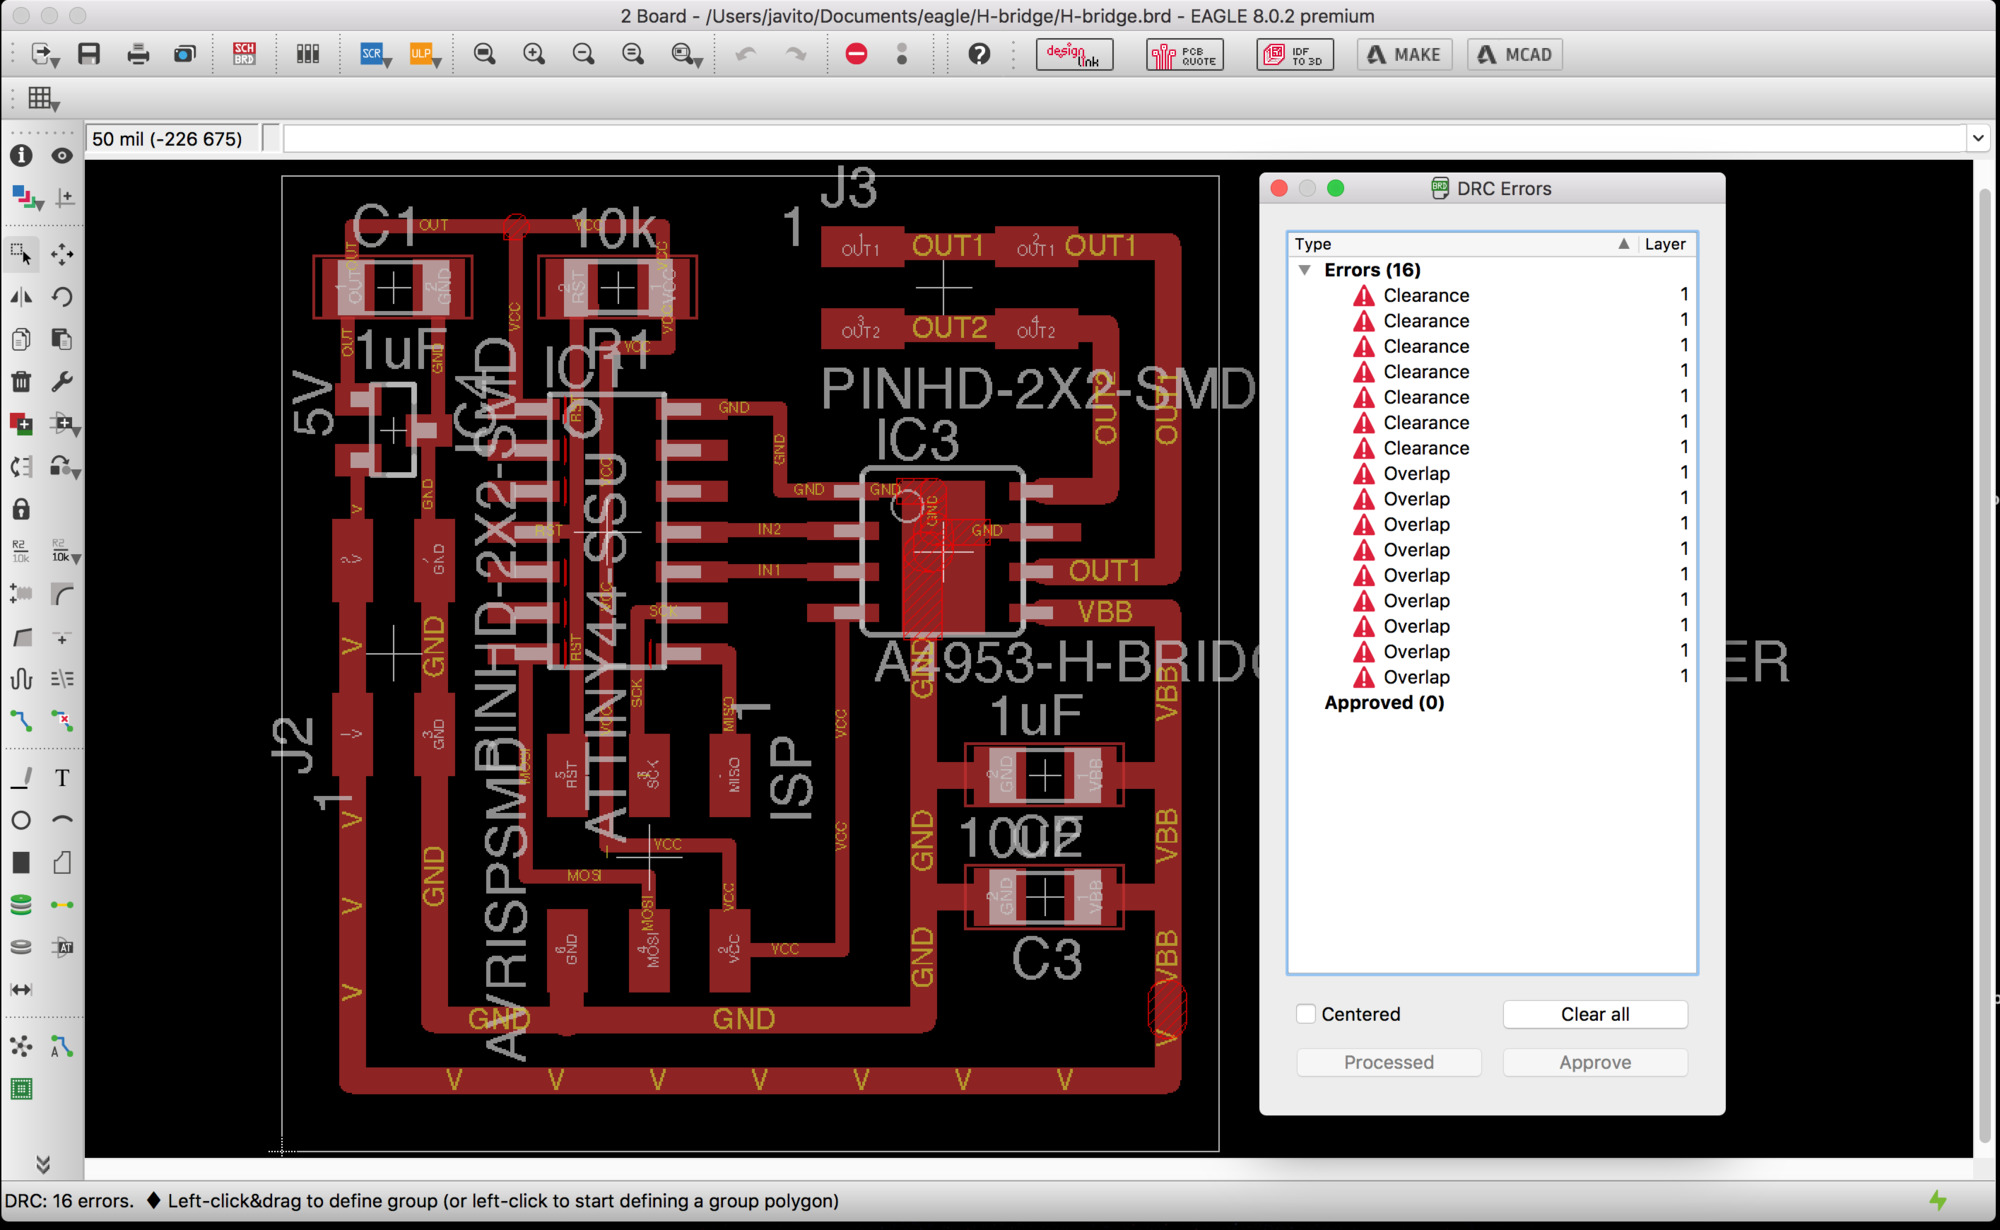Open the zoom select dropdown
2000x1230 pixels.
(x=686, y=54)
